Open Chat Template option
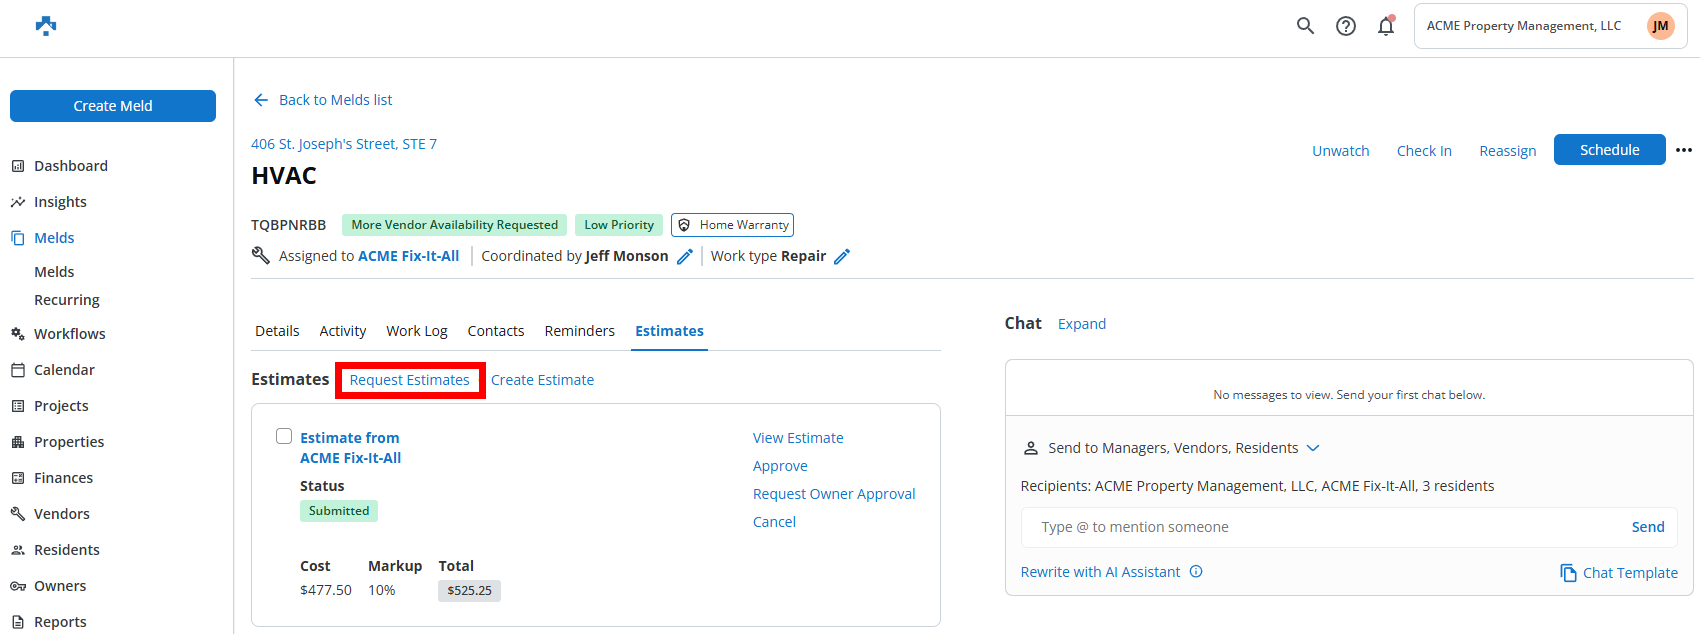Screen dimensions: 1700x634 tap(1619, 573)
